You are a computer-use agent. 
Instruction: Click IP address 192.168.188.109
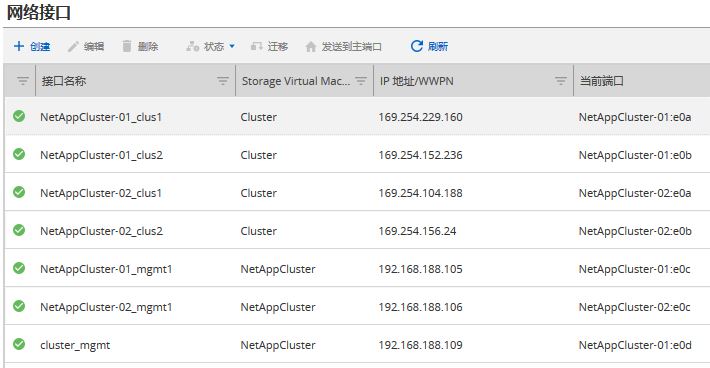click(421, 345)
